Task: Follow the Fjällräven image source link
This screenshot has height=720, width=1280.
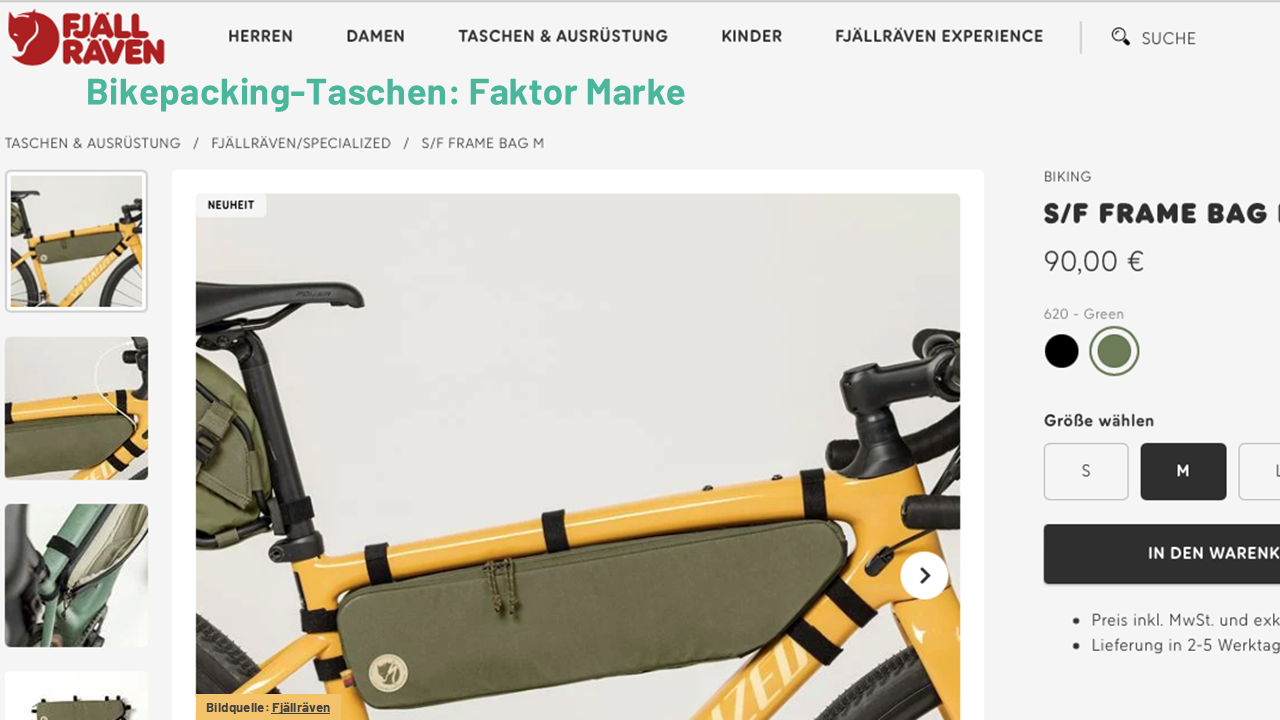Action: click(301, 707)
